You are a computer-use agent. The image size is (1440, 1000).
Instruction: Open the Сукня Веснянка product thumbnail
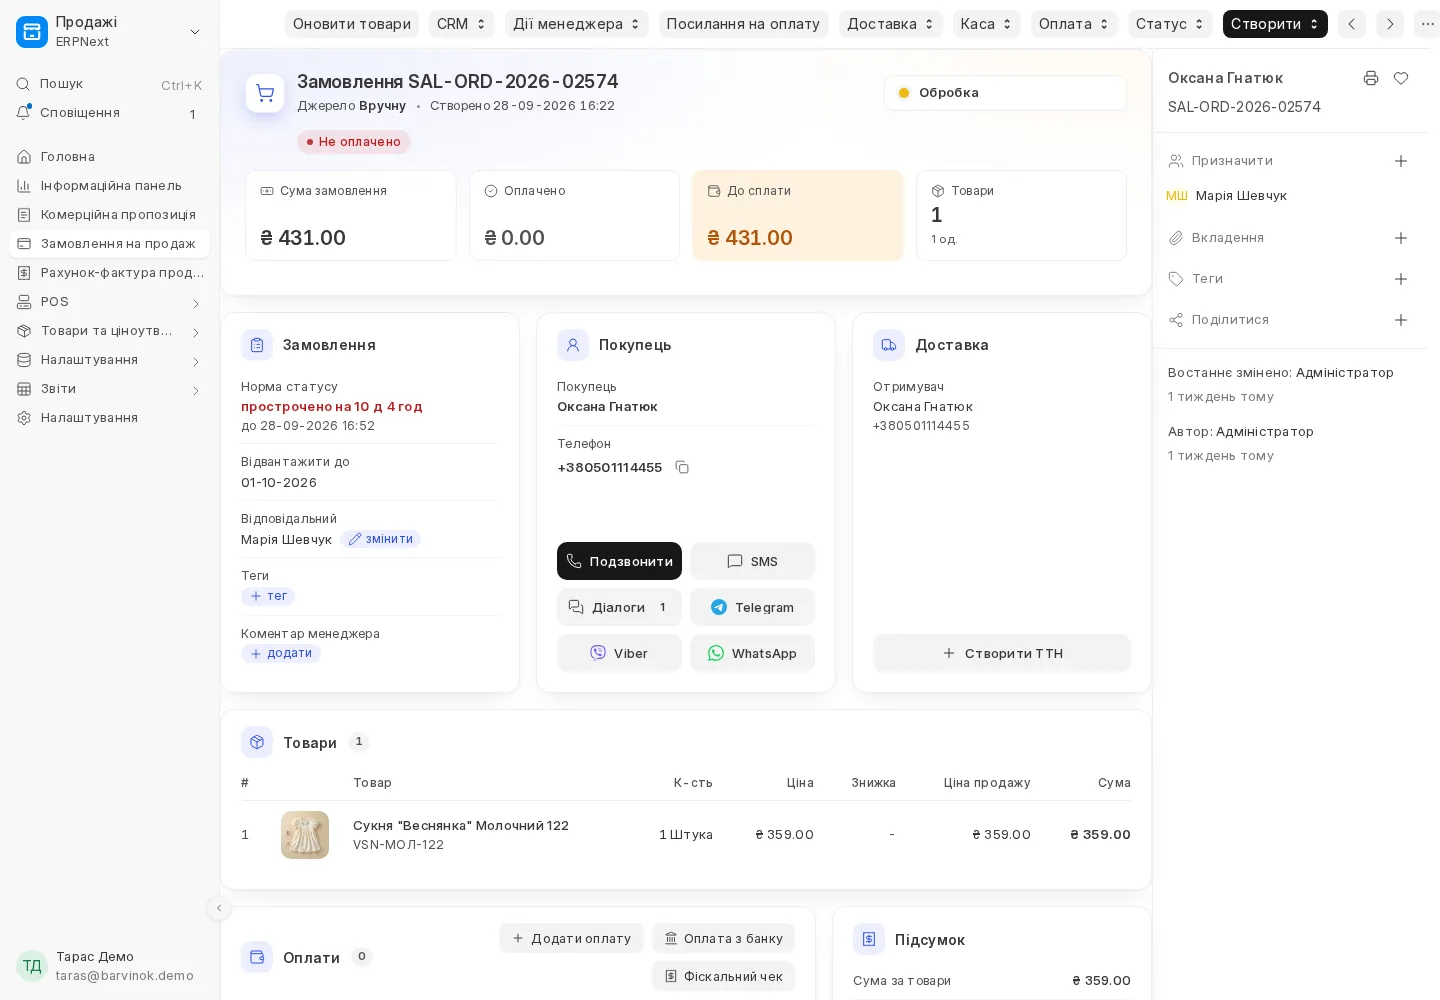click(x=305, y=835)
